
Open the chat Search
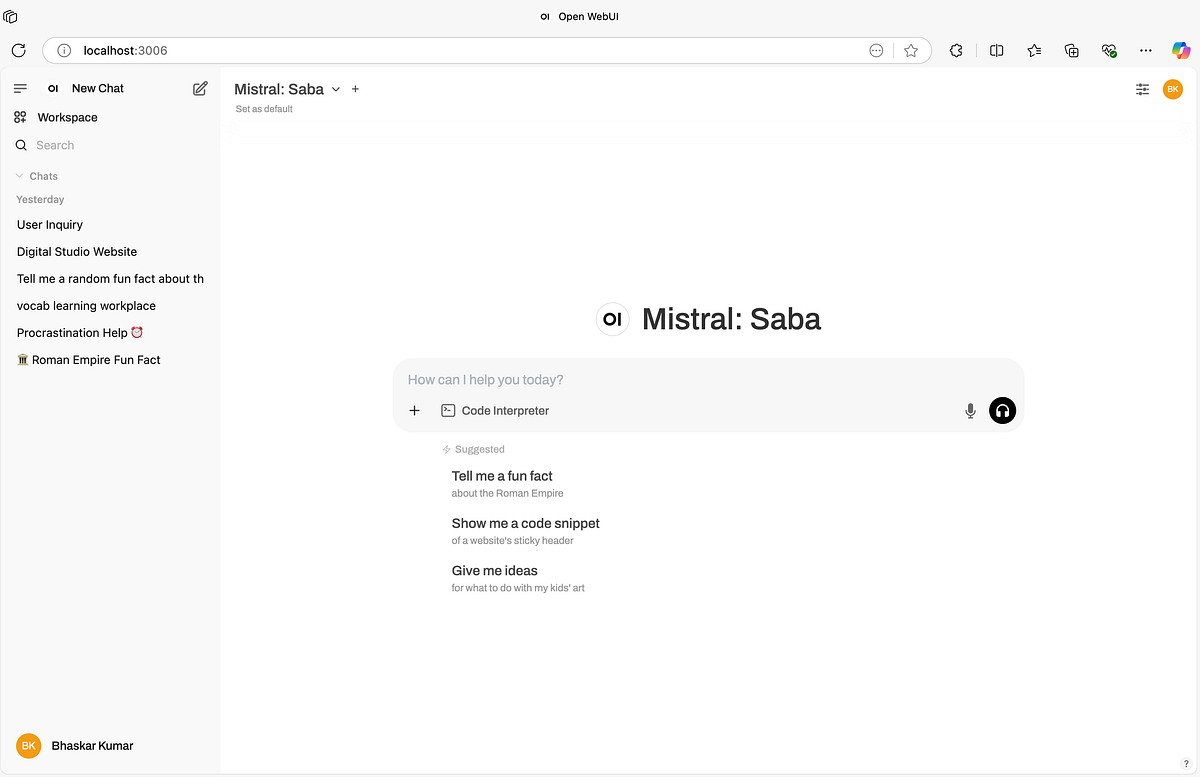[x=55, y=145]
